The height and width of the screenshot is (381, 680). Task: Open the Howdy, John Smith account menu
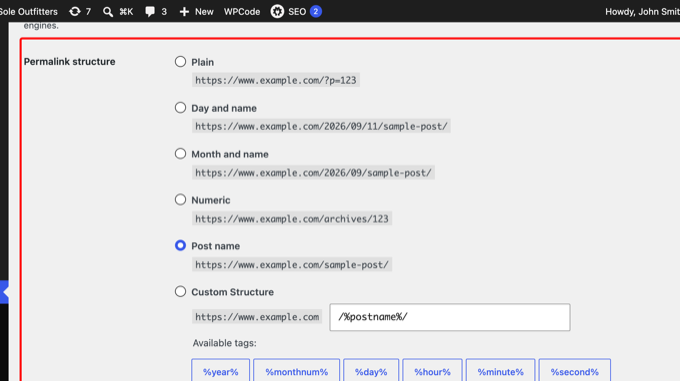coord(643,12)
